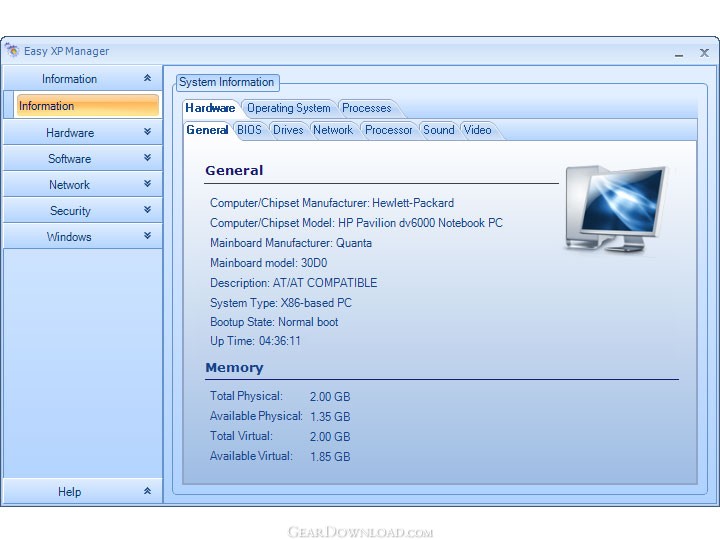This screenshot has height=540, width=720.
Task: Click the computer monitor illustration
Action: [x=615, y=209]
